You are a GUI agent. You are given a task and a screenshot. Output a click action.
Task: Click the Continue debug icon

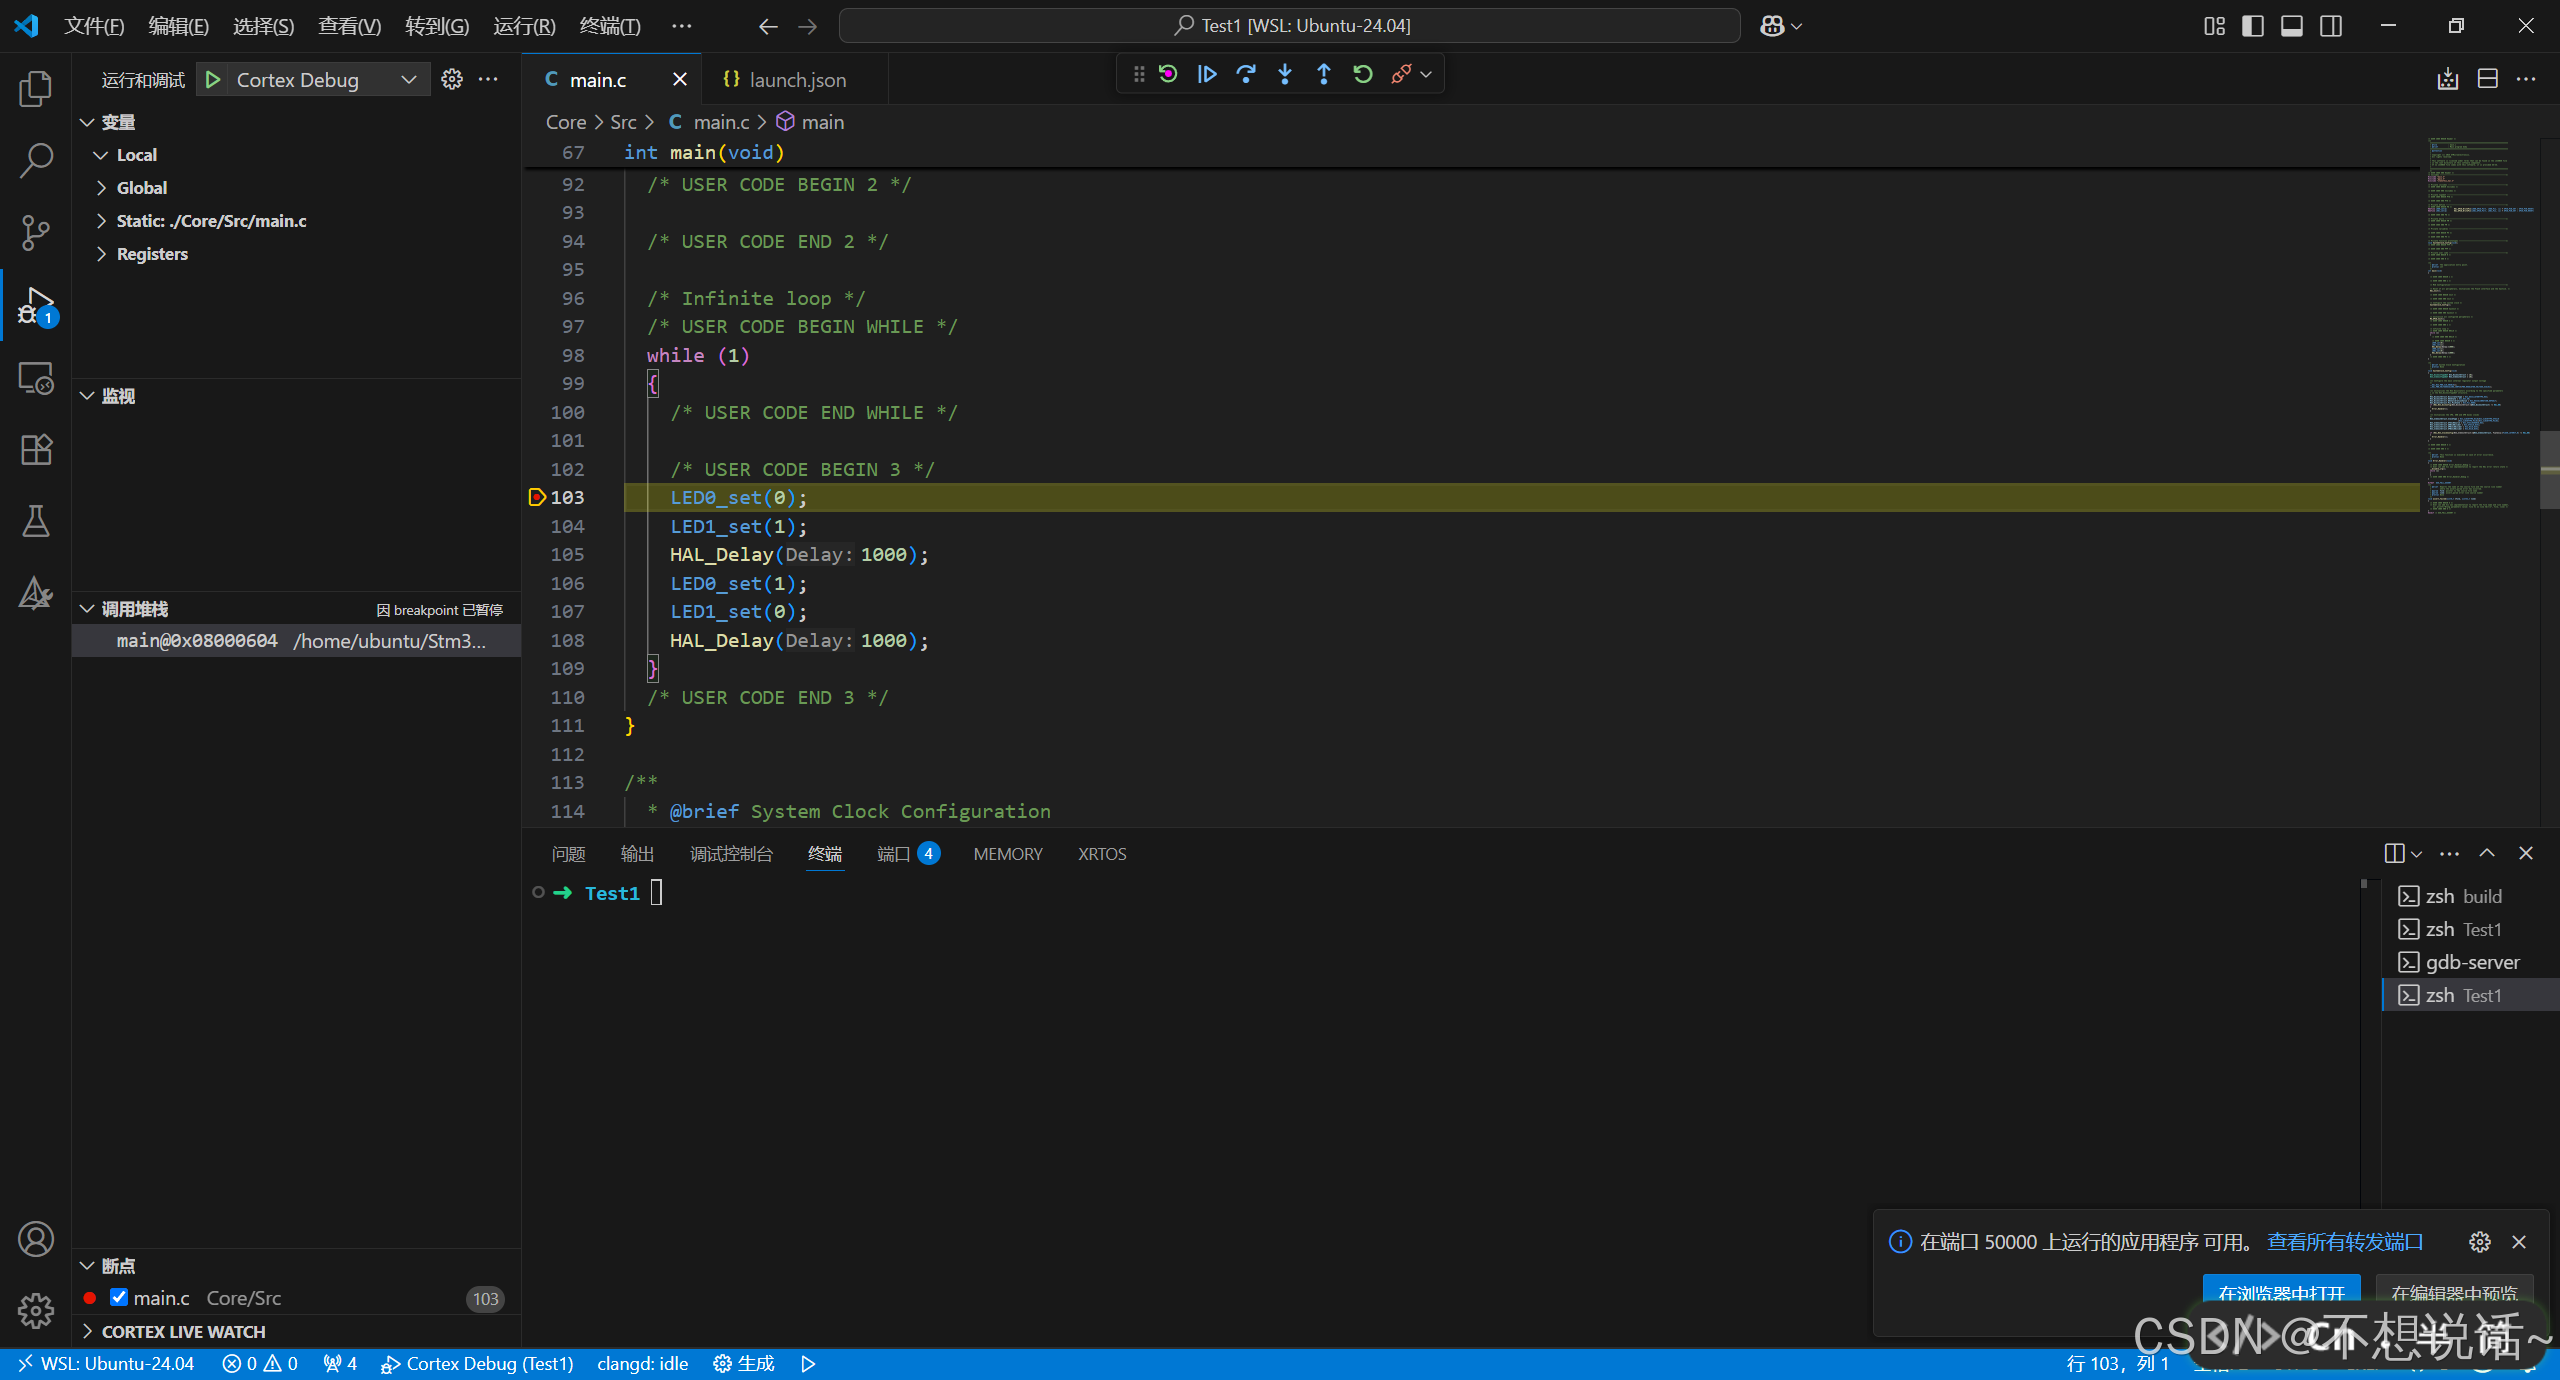coord(1206,73)
